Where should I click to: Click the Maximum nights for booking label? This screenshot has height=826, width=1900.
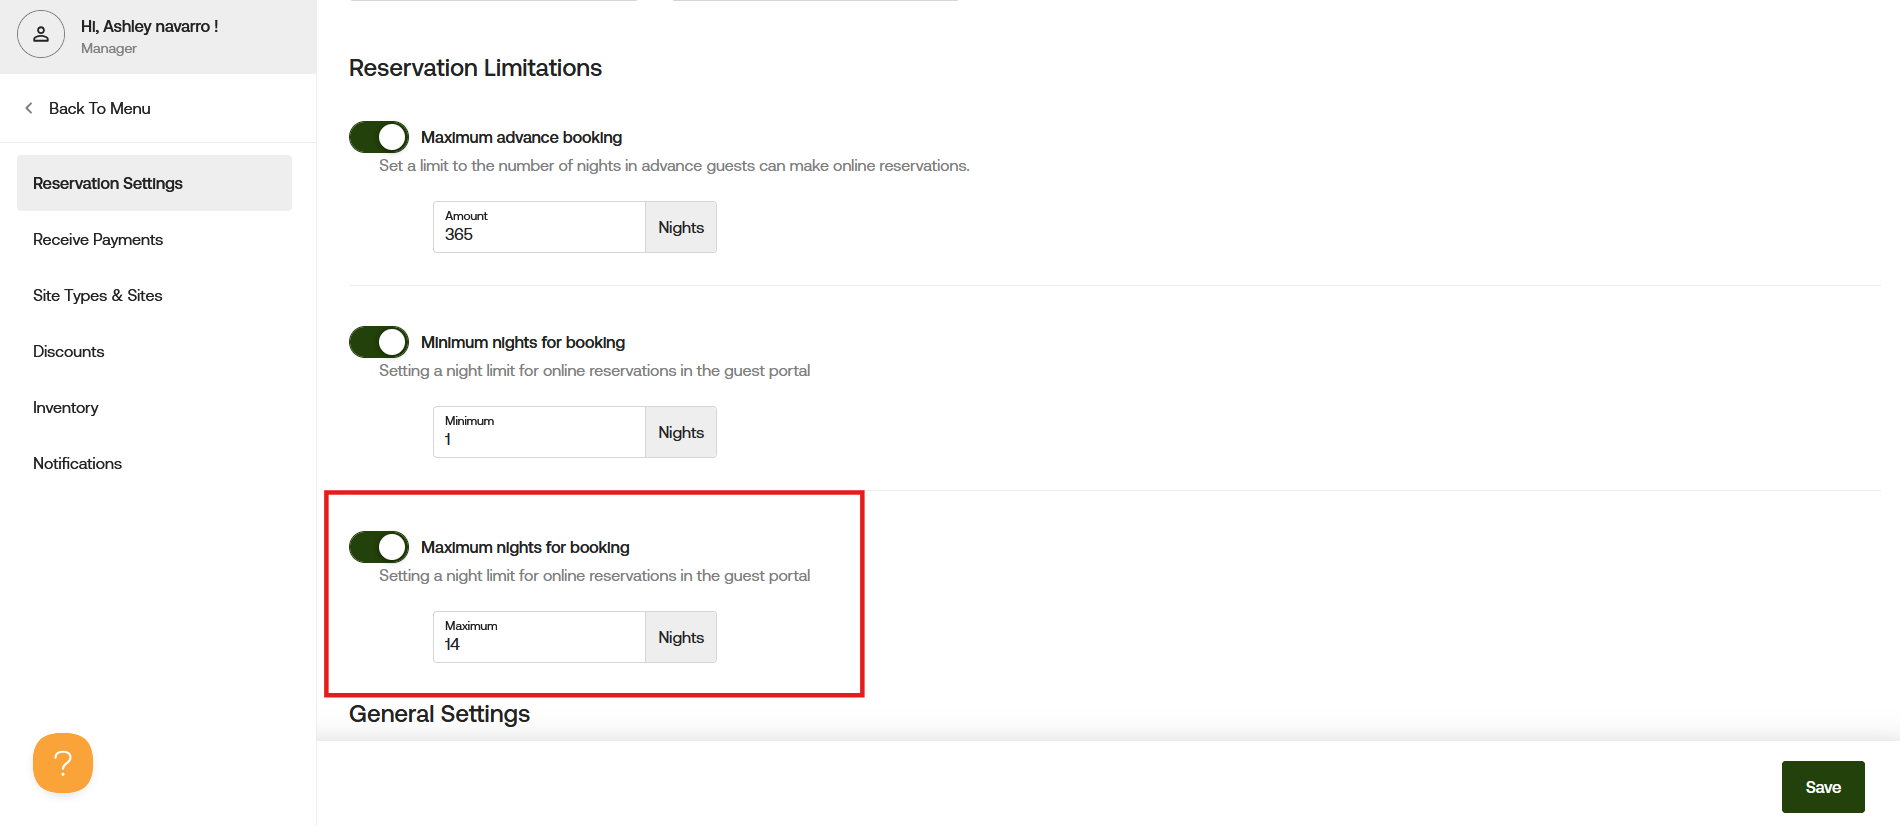(525, 547)
